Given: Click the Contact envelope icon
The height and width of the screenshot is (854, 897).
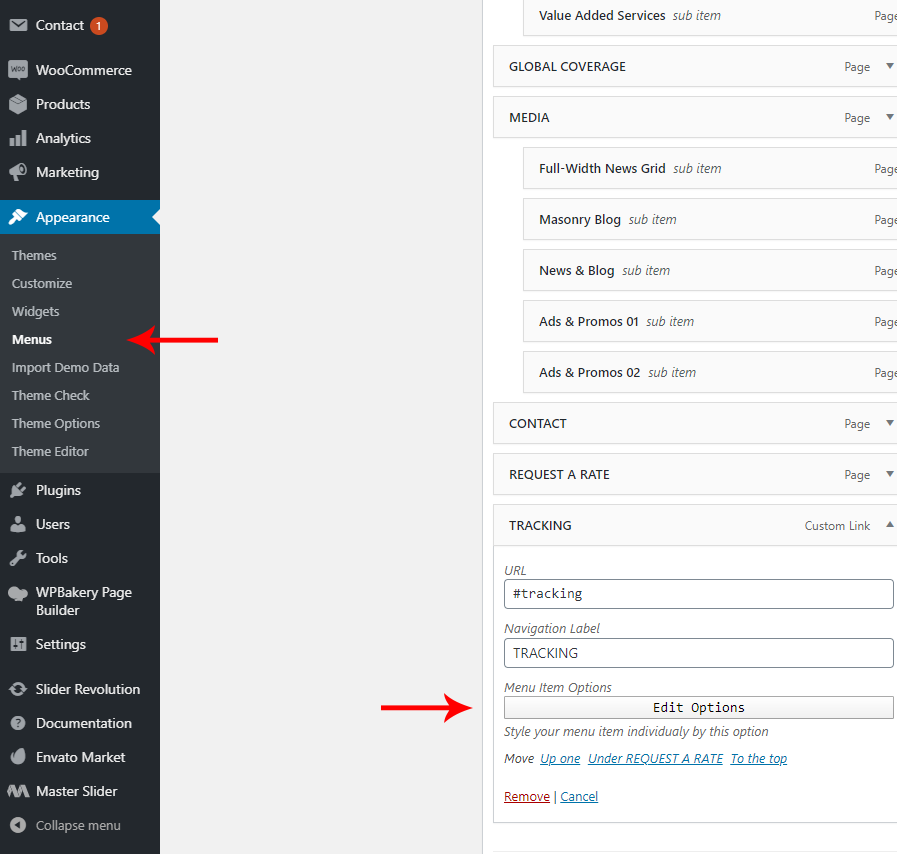Looking at the screenshot, I should [x=18, y=25].
